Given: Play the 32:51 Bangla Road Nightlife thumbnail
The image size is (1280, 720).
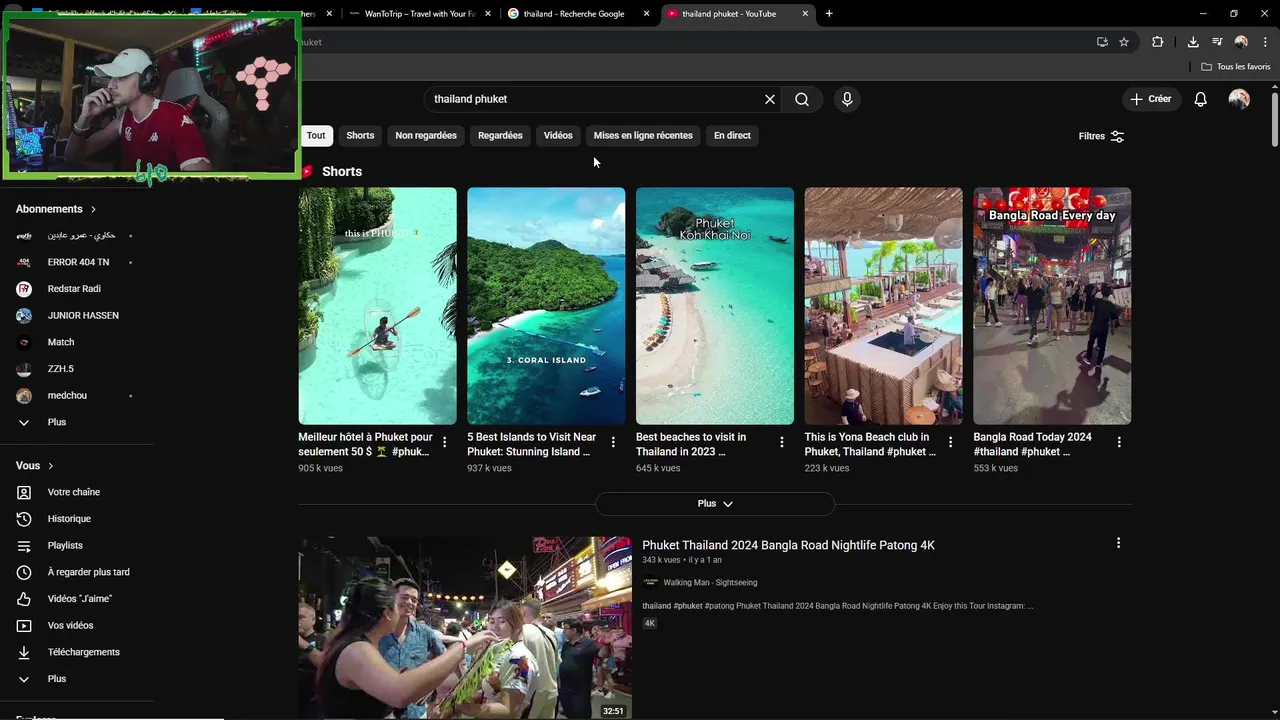Looking at the screenshot, I should coord(465,628).
